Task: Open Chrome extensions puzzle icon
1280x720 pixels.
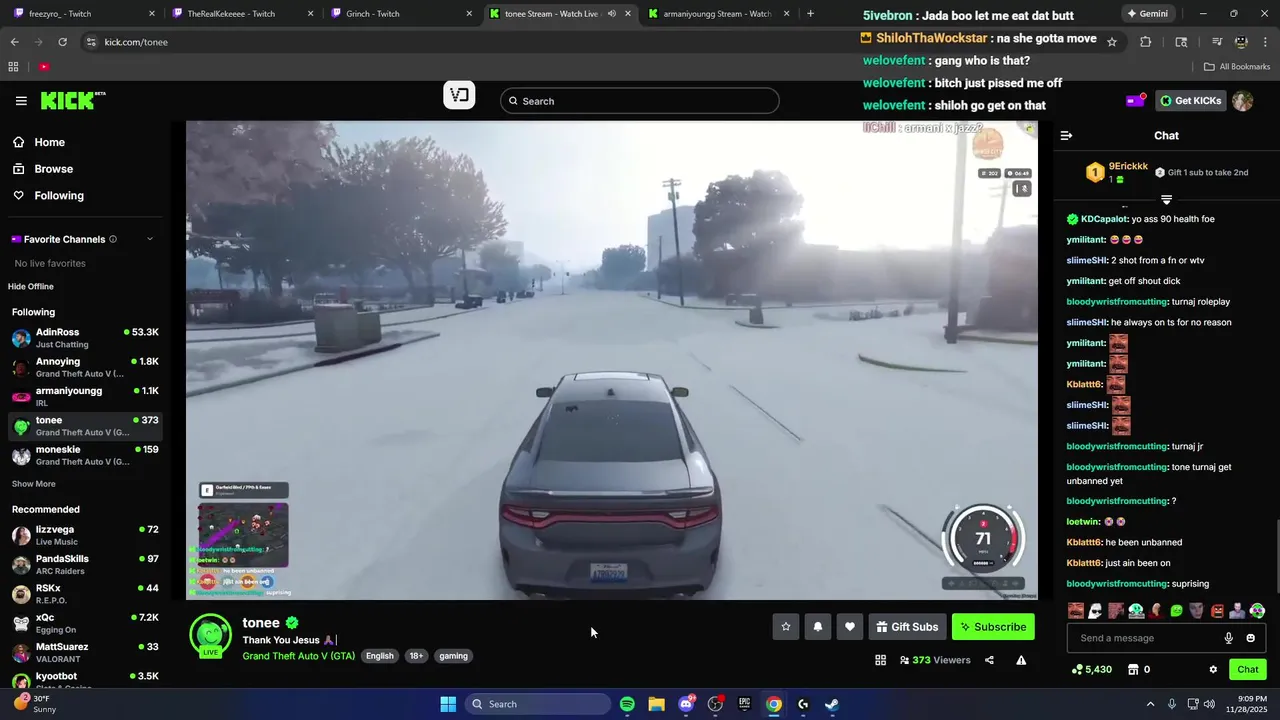Action: pyautogui.click(x=1146, y=42)
